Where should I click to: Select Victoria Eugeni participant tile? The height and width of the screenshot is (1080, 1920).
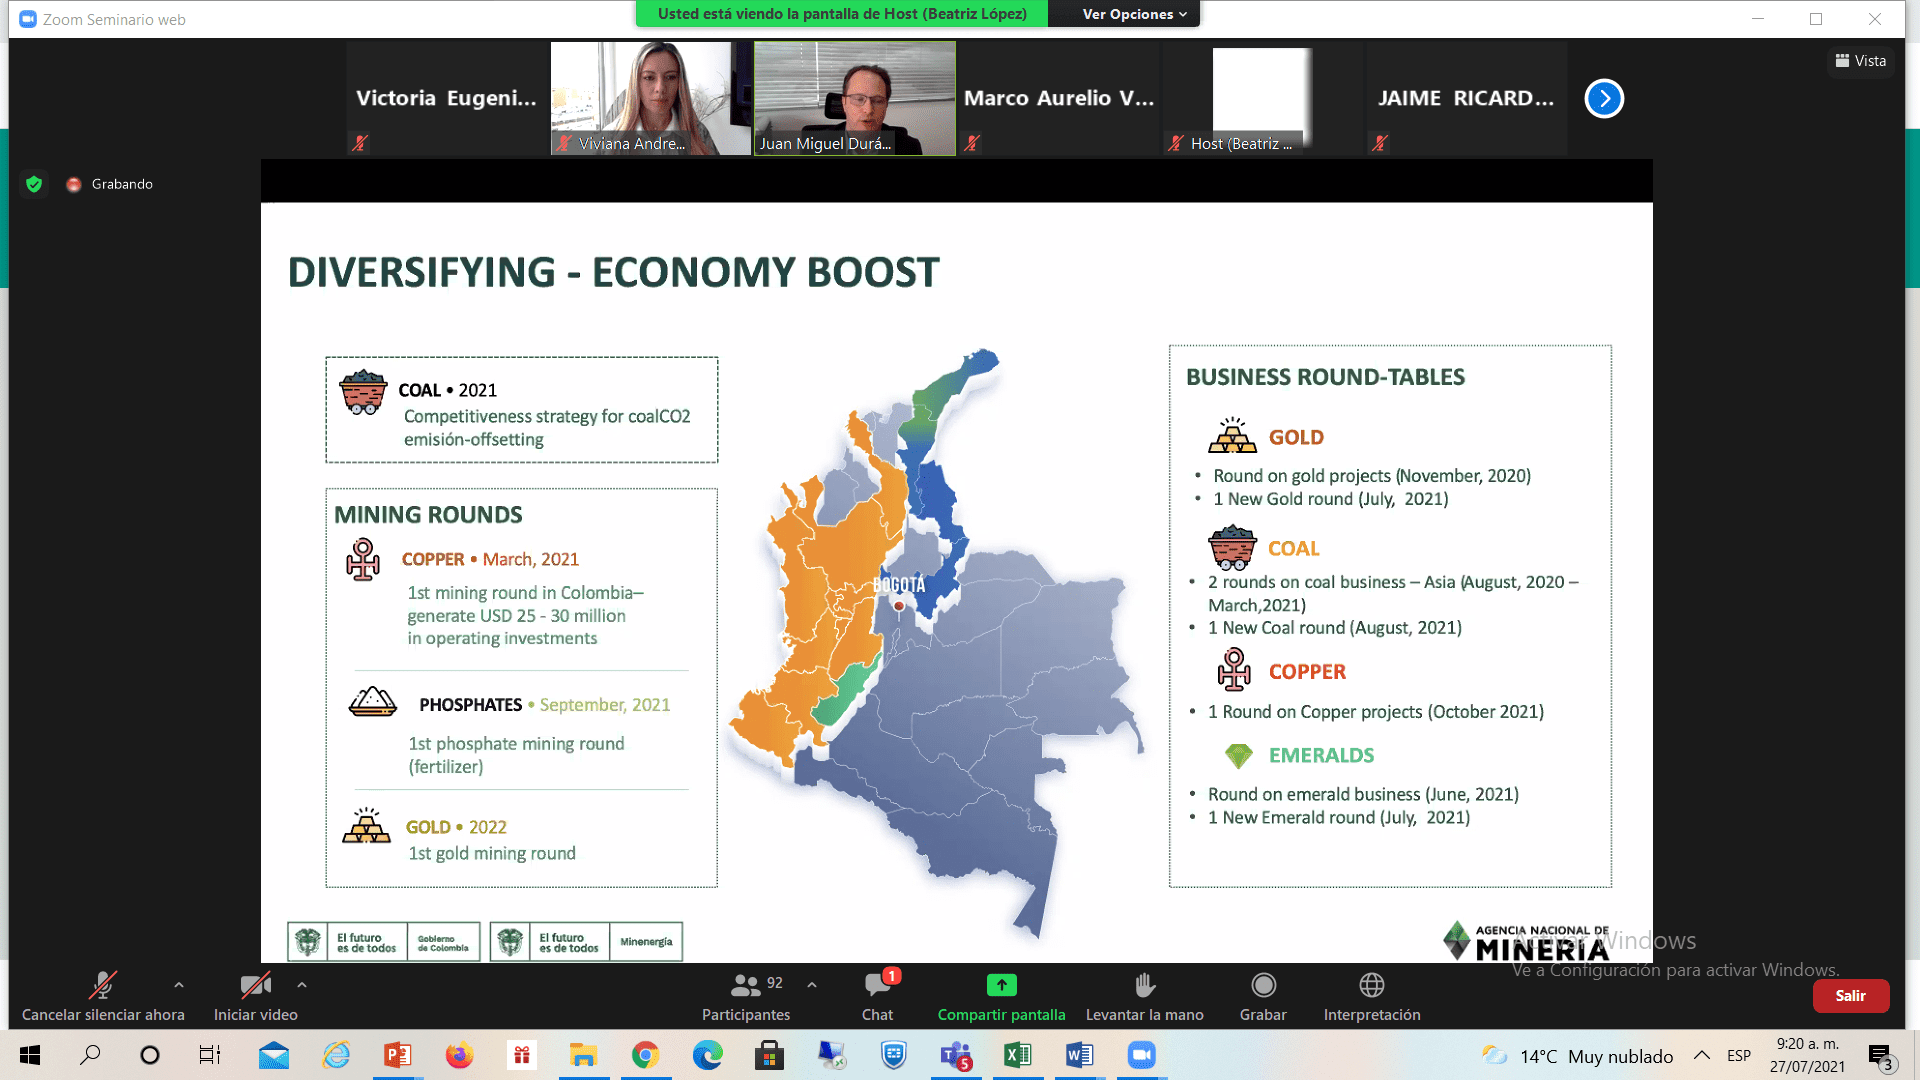coord(447,98)
